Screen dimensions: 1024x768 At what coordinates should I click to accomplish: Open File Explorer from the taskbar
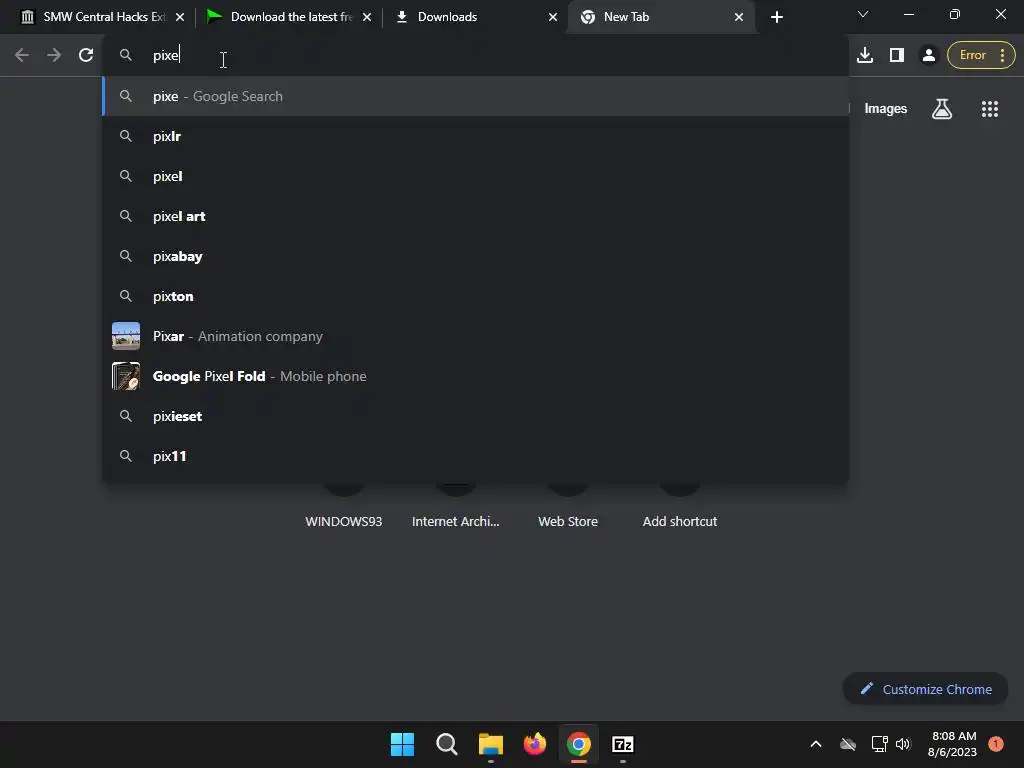coord(490,744)
